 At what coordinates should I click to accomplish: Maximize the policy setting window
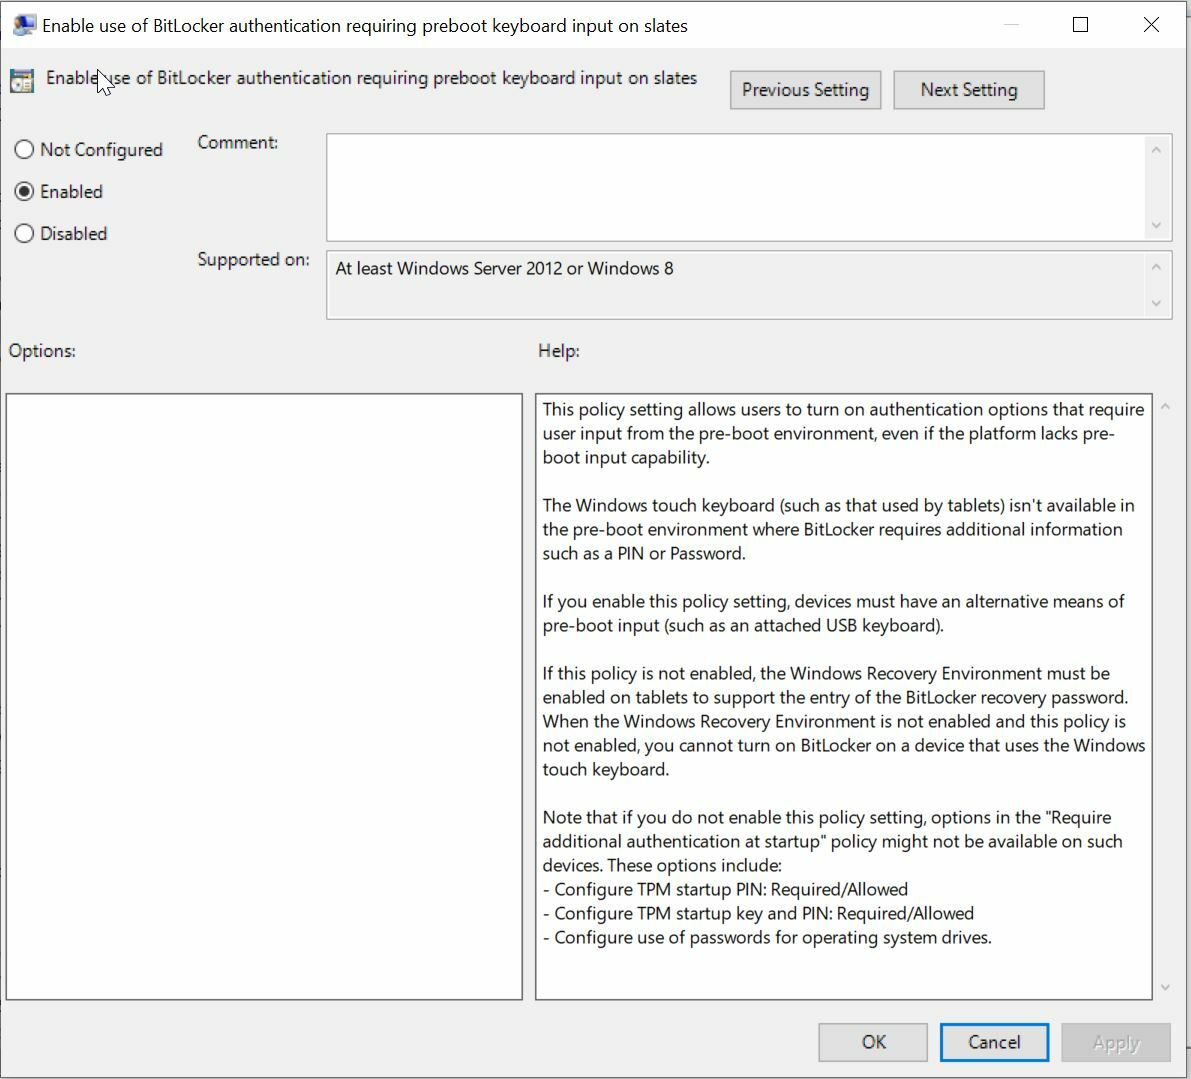tap(1080, 25)
